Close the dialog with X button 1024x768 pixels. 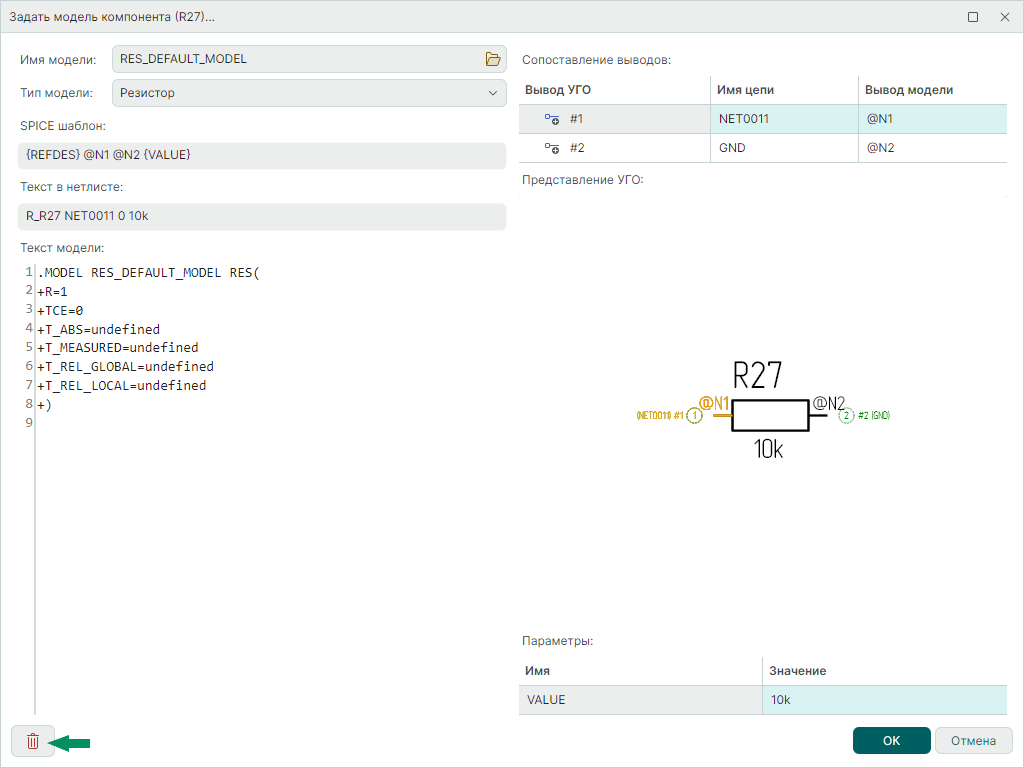click(1004, 17)
